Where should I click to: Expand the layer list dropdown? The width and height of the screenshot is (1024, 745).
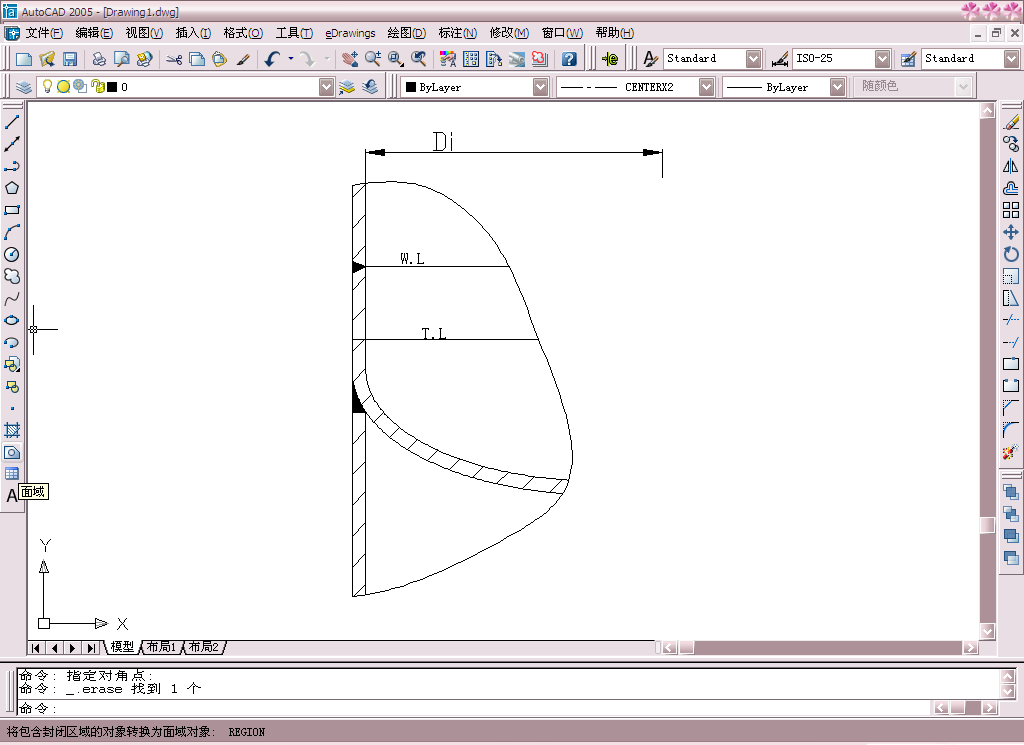tap(326, 87)
